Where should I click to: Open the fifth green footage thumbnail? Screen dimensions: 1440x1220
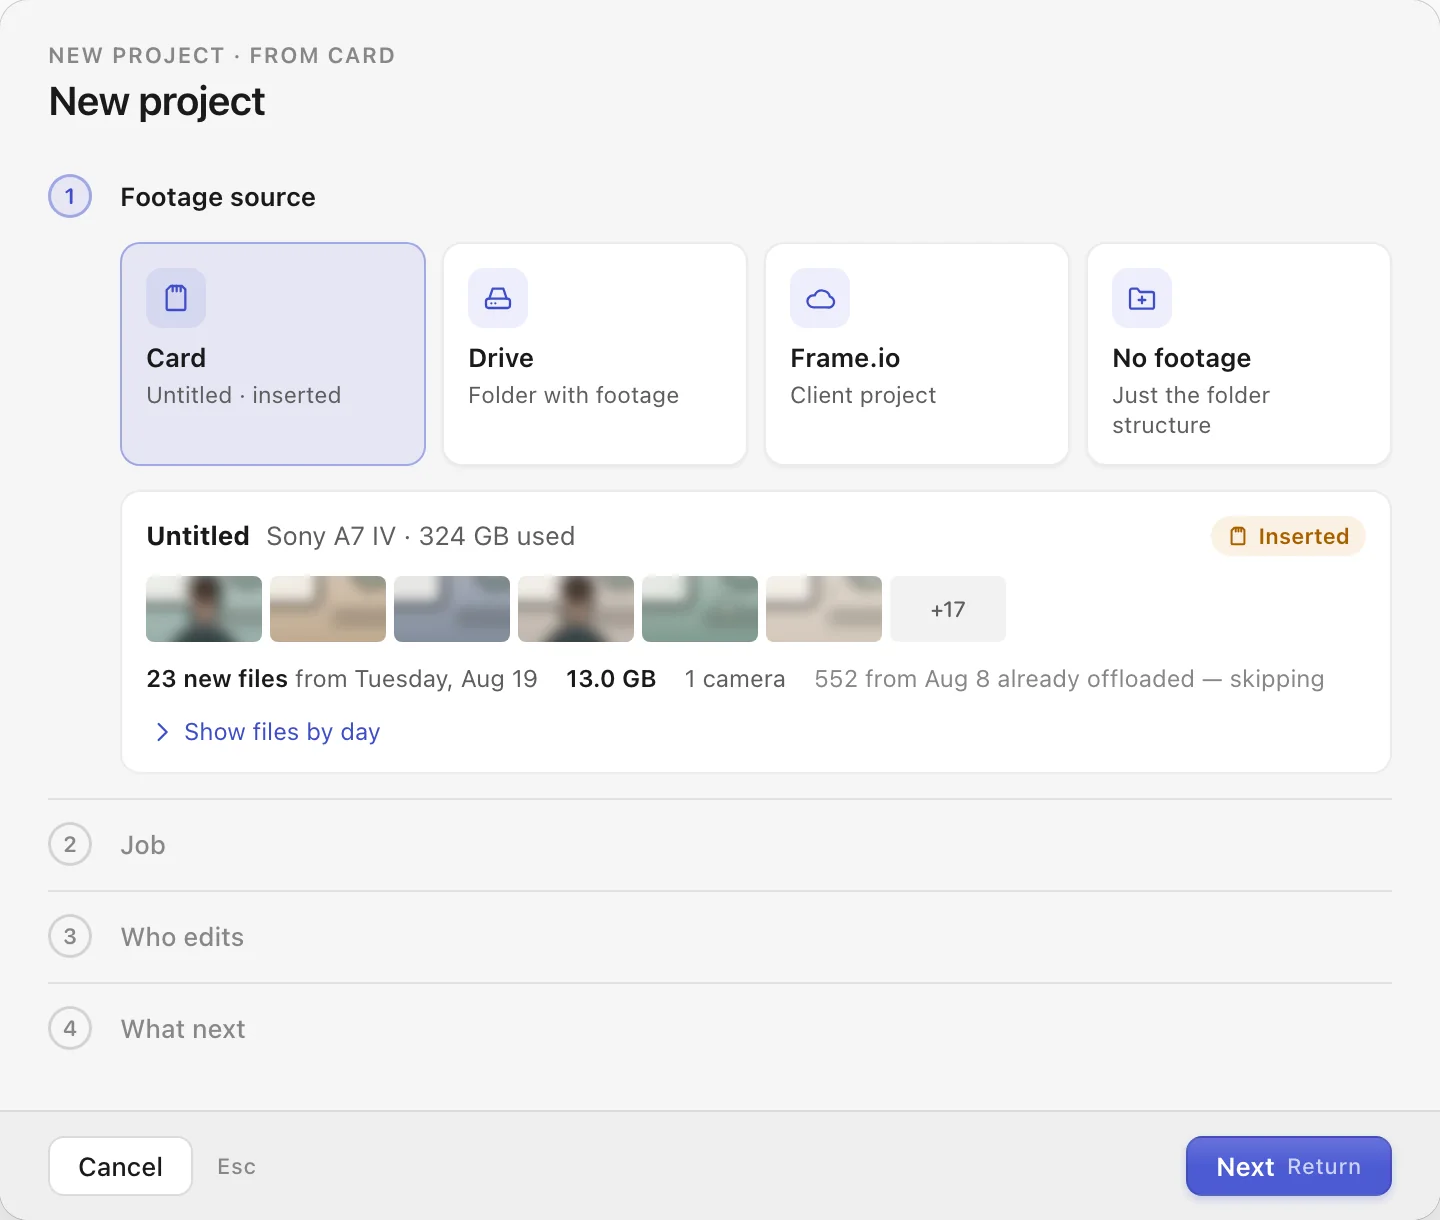700,609
